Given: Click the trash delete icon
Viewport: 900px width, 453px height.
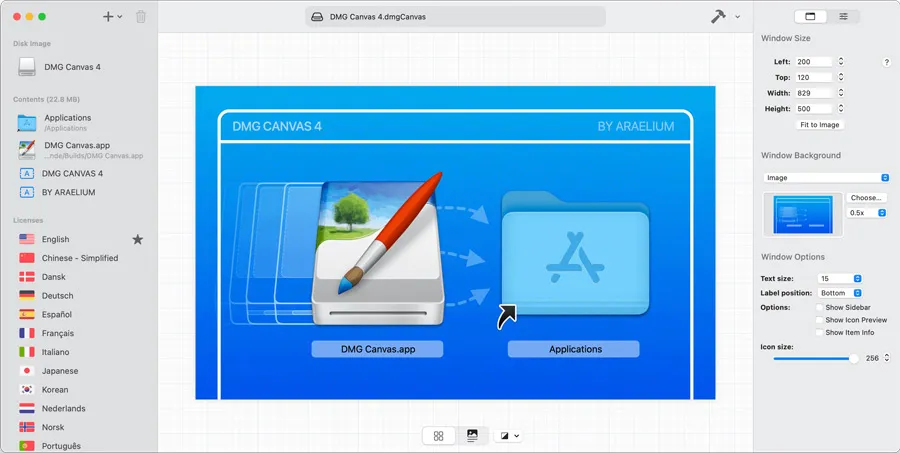Looking at the screenshot, I should click(140, 17).
